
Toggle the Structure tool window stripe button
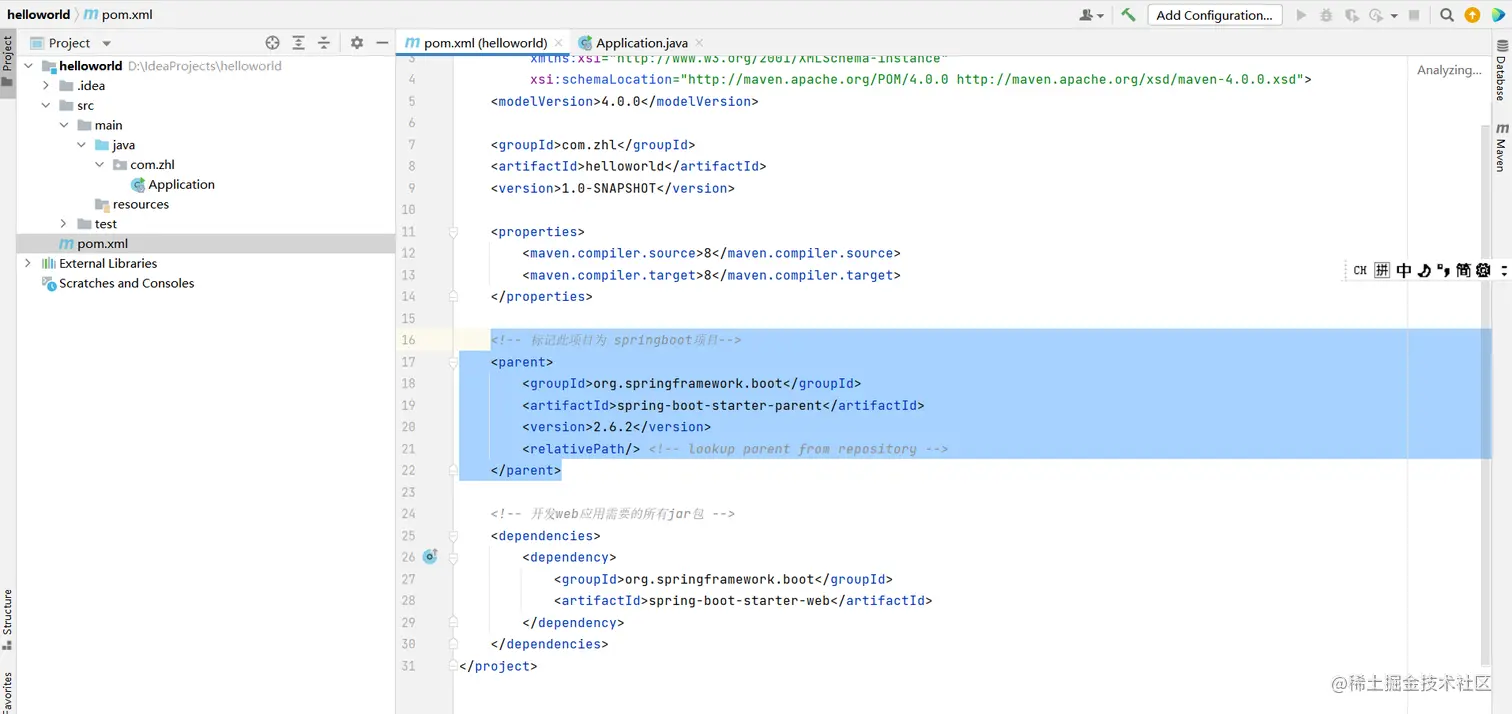[7, 619]
